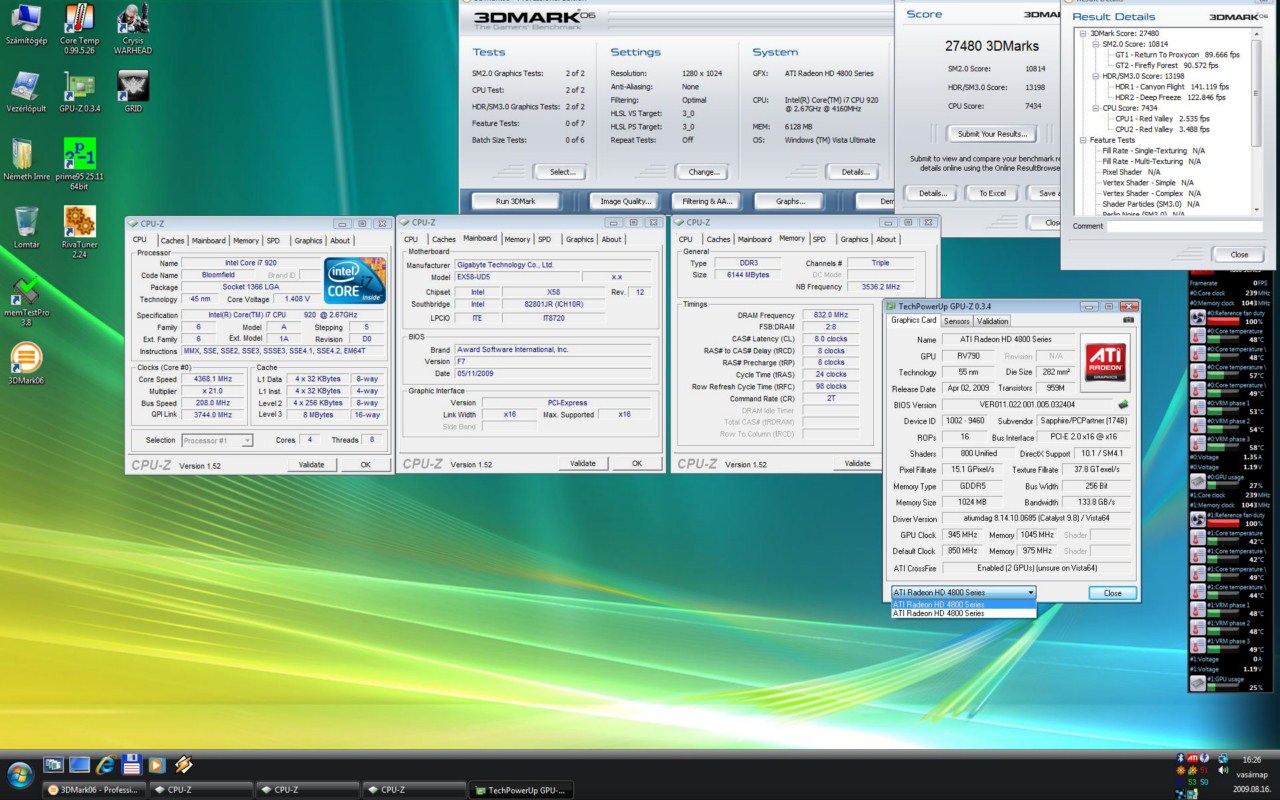Image resolution: width=1280 pixels, height=800 pixels.
Task: Collapse the HDR/SM3.0 Score tree node
Action: point(1094,76)
